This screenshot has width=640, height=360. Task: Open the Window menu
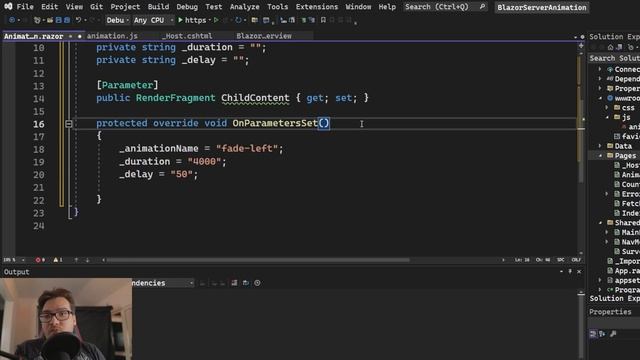[x=358, y=7]
